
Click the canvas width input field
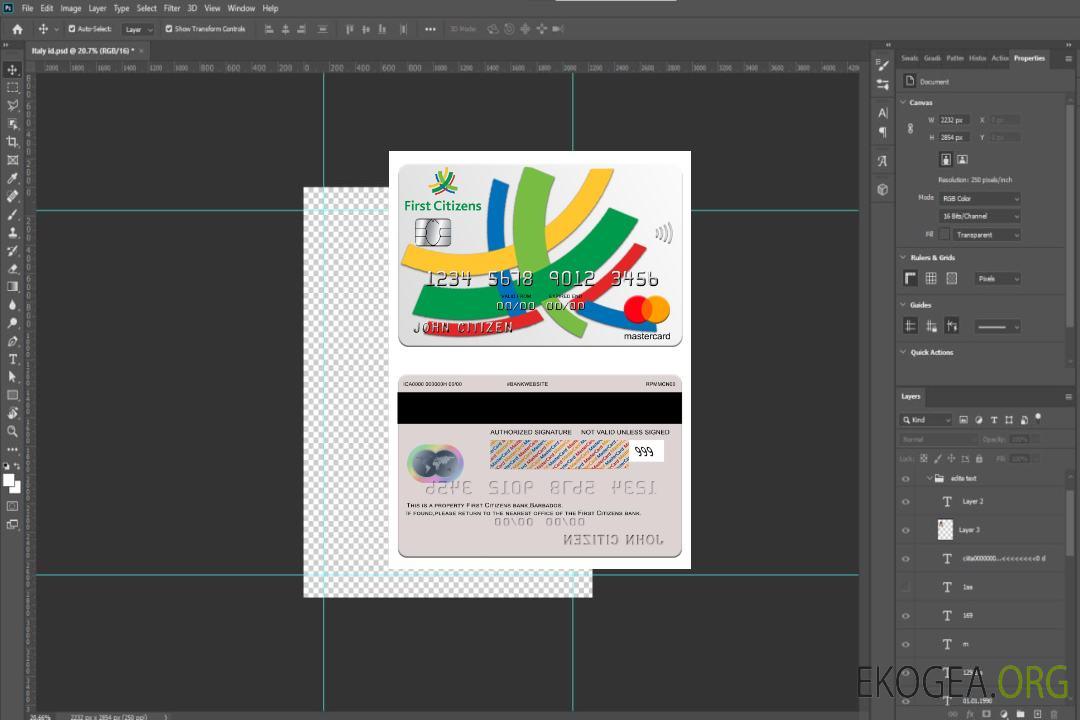click(953, 120)
